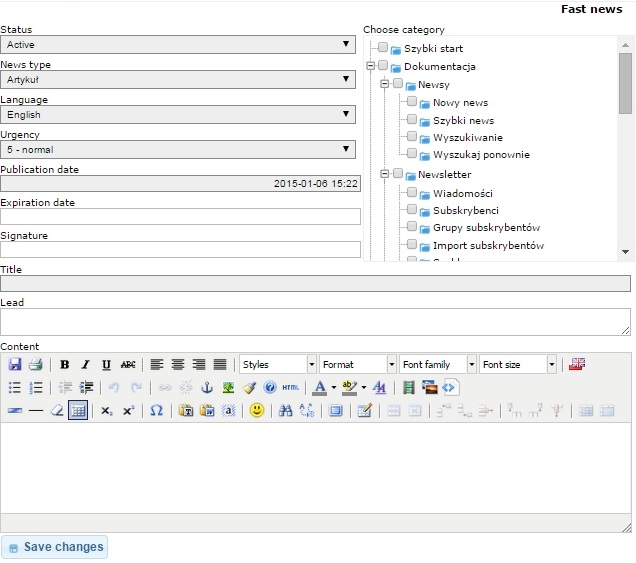This screenshot has width=636, height=563.
Task: Insert an ordered numbered list
Action: pos(36,388)
